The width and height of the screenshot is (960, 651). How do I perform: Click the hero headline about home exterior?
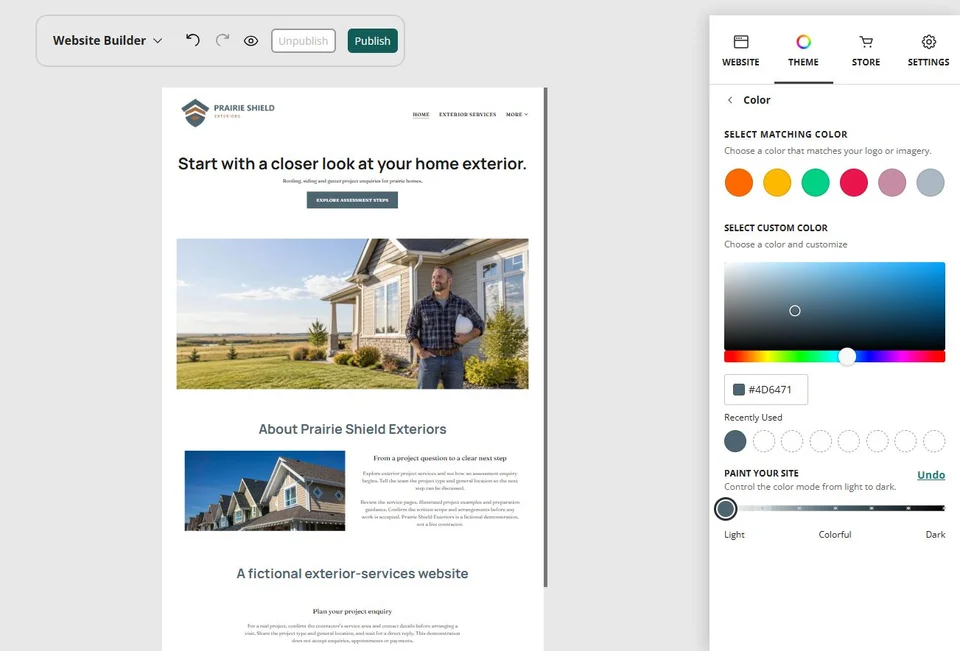pos(352,164)
